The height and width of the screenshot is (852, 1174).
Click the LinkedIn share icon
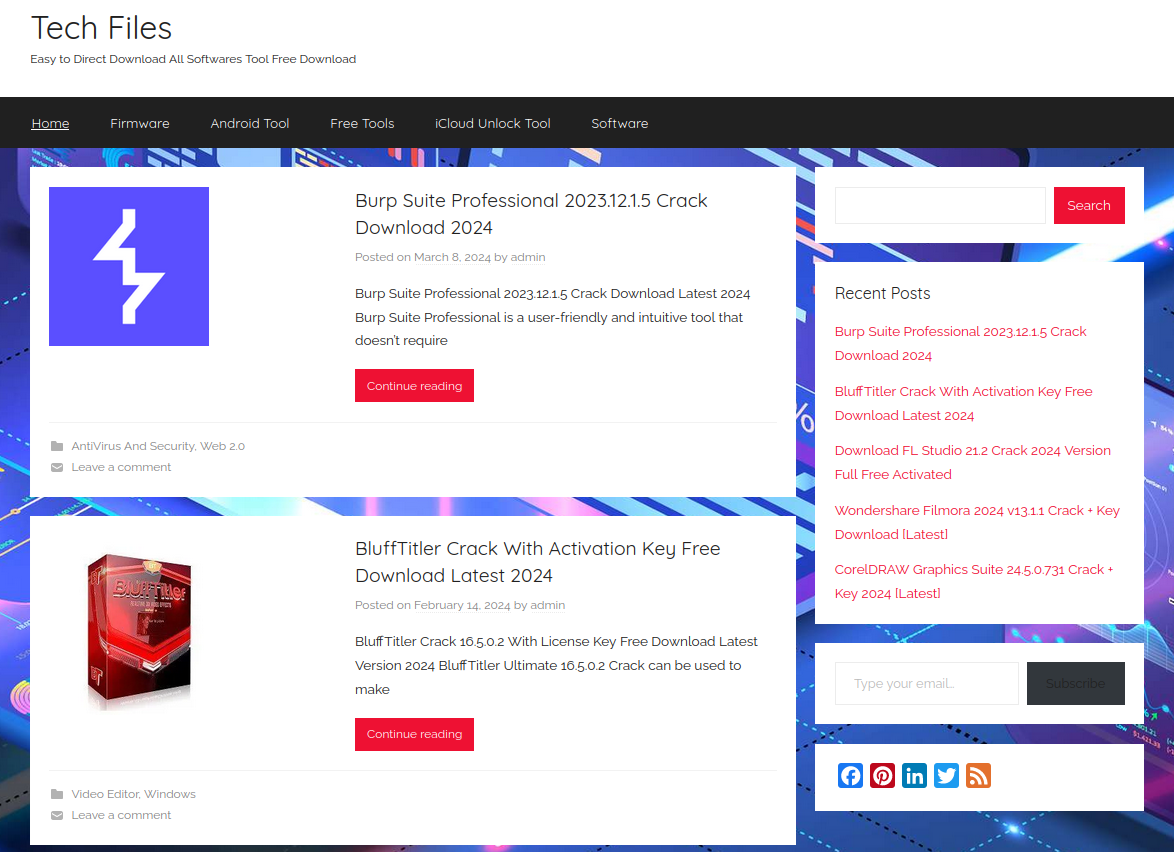coord(914,776)
